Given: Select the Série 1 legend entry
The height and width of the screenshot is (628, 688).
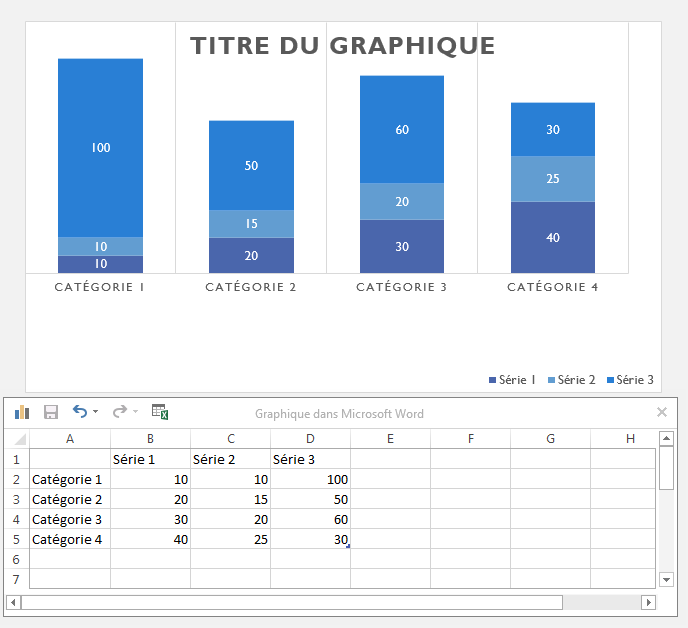Looking at the screenshot, I should coord(512,380).
